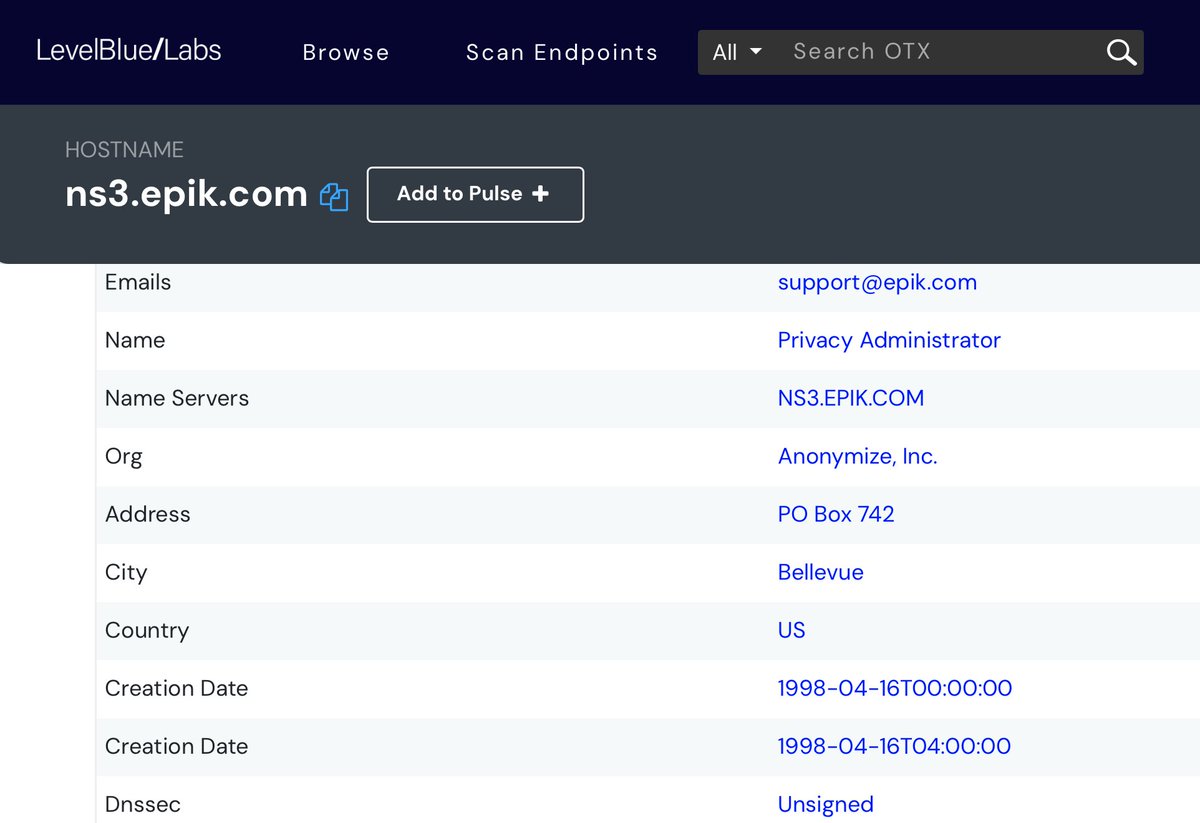The image size is (1200, 823).
Task: Click the LevelBlue Labs logo
Action: coord(129,50)
